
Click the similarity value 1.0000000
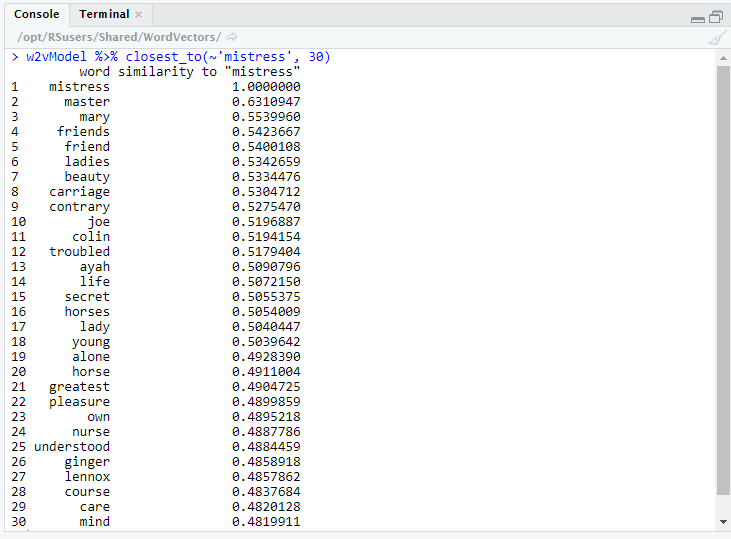coord(266,87)
